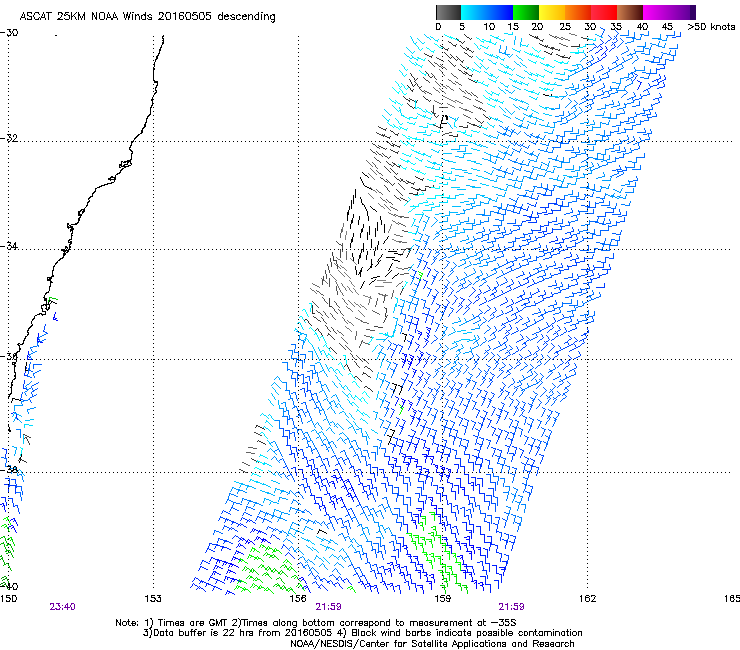The height and width of the screenshot is (650, 740).
Task: Click the "-34" latitude axis label
Action: (x=9, y=246)
